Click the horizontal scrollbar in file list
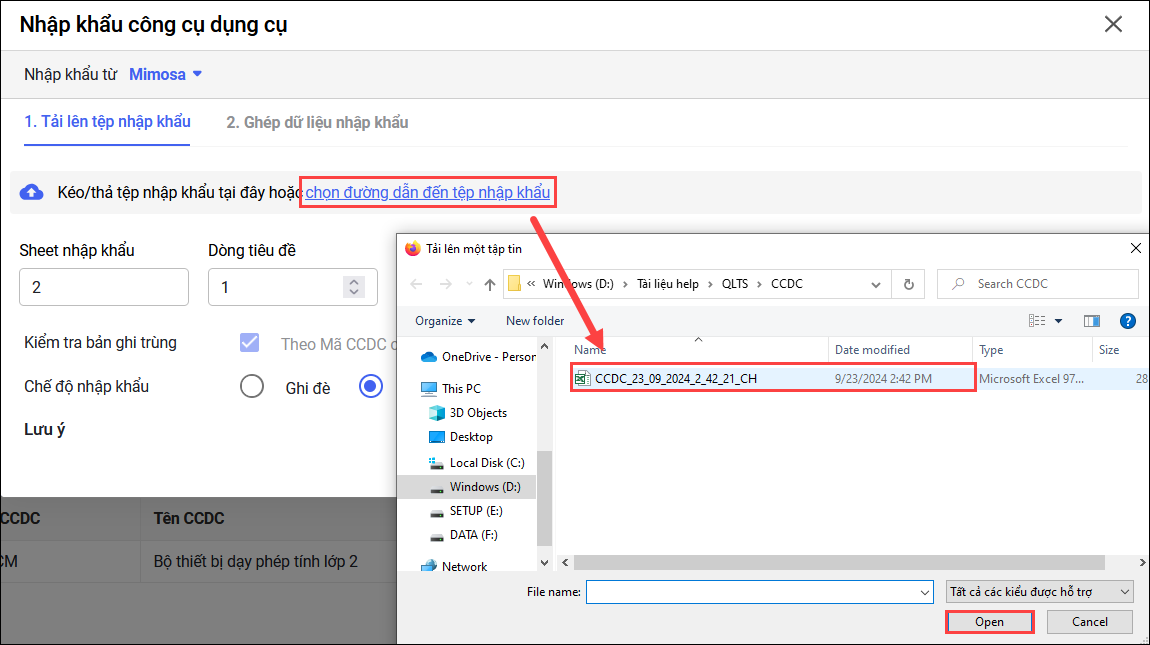 pos(840,562)
